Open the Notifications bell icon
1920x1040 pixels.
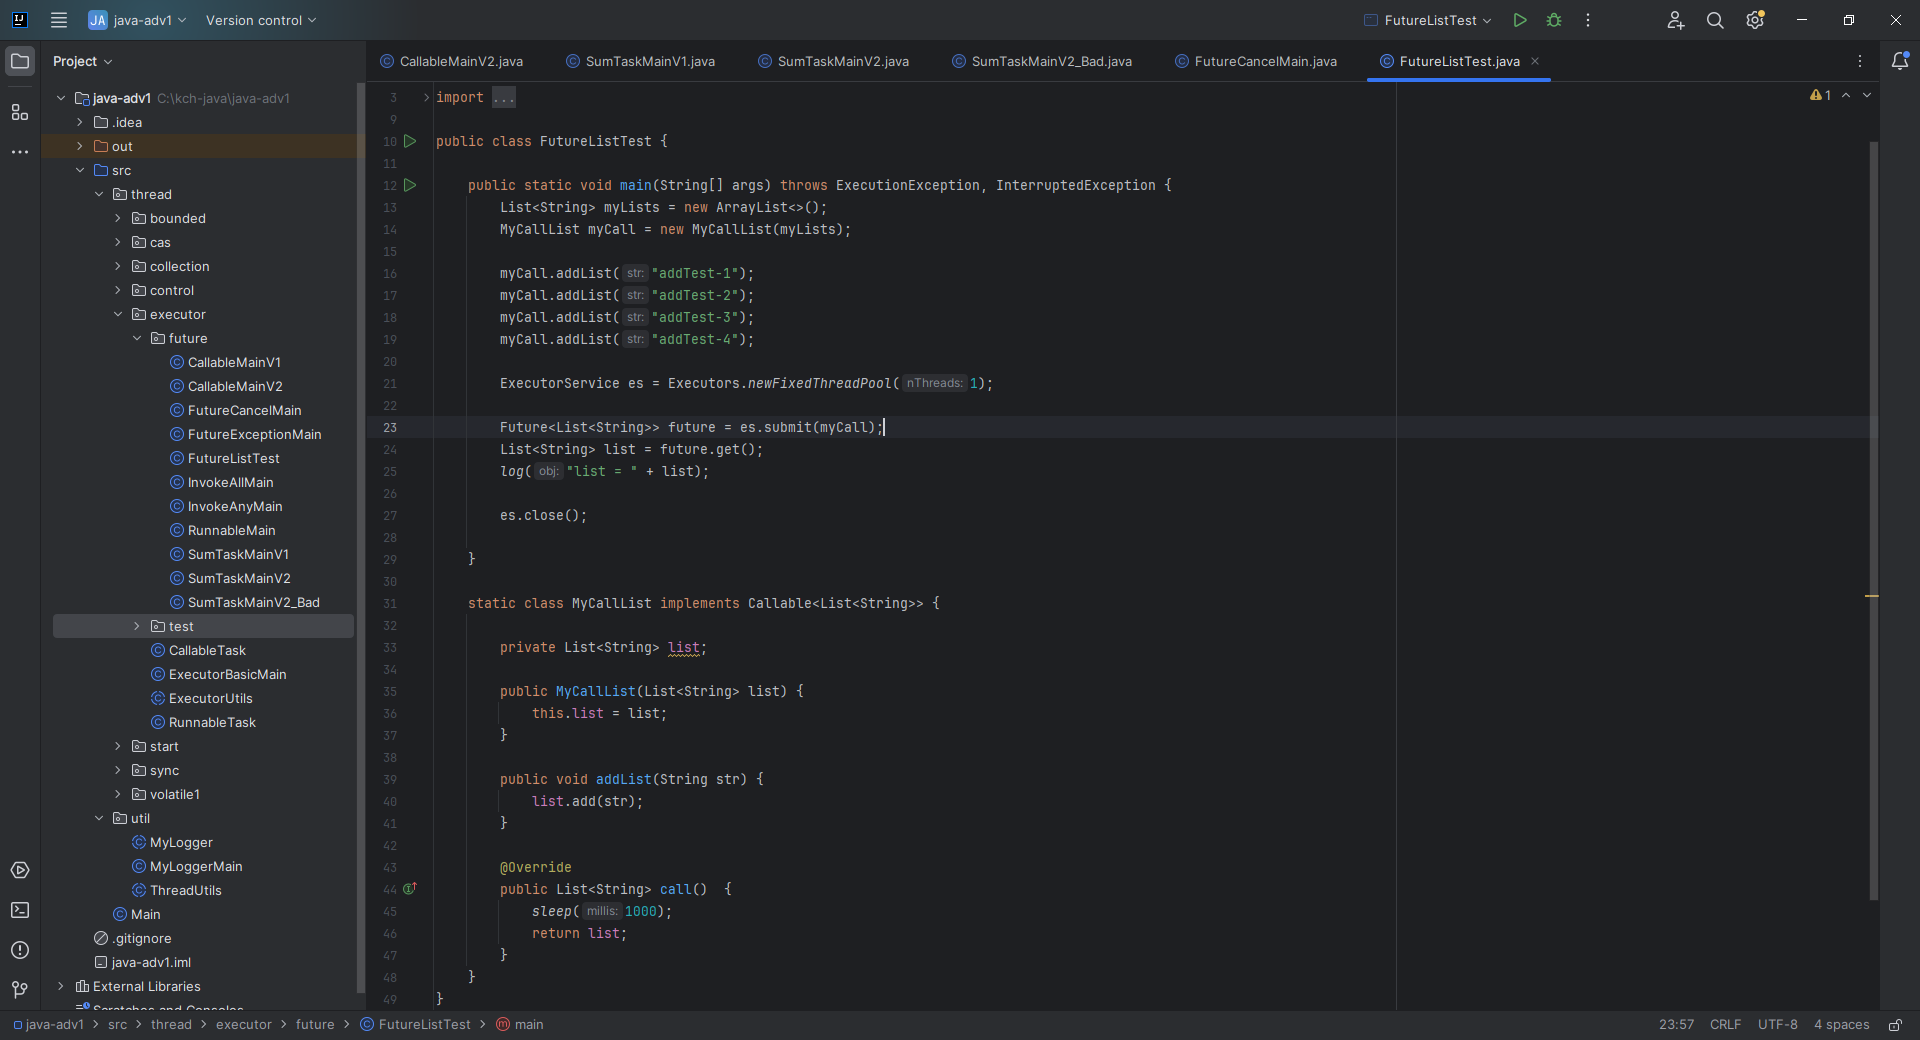pos(1900,61)
